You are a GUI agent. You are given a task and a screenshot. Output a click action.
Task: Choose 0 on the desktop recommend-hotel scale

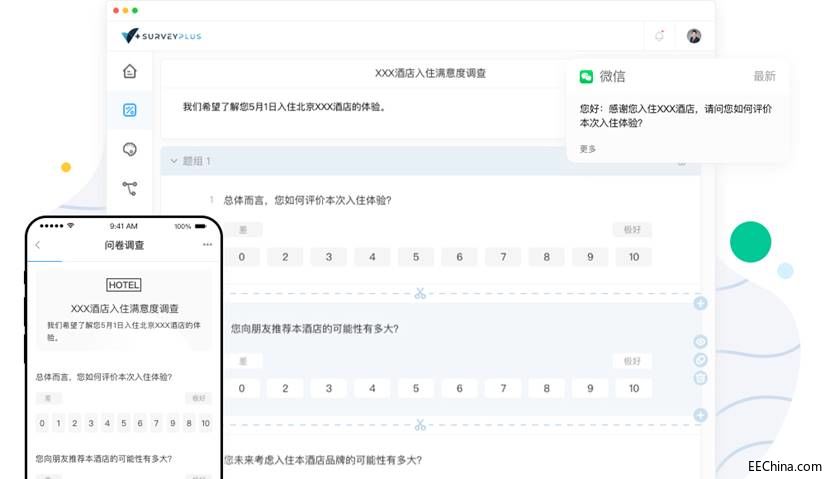[x=242, y=388]
